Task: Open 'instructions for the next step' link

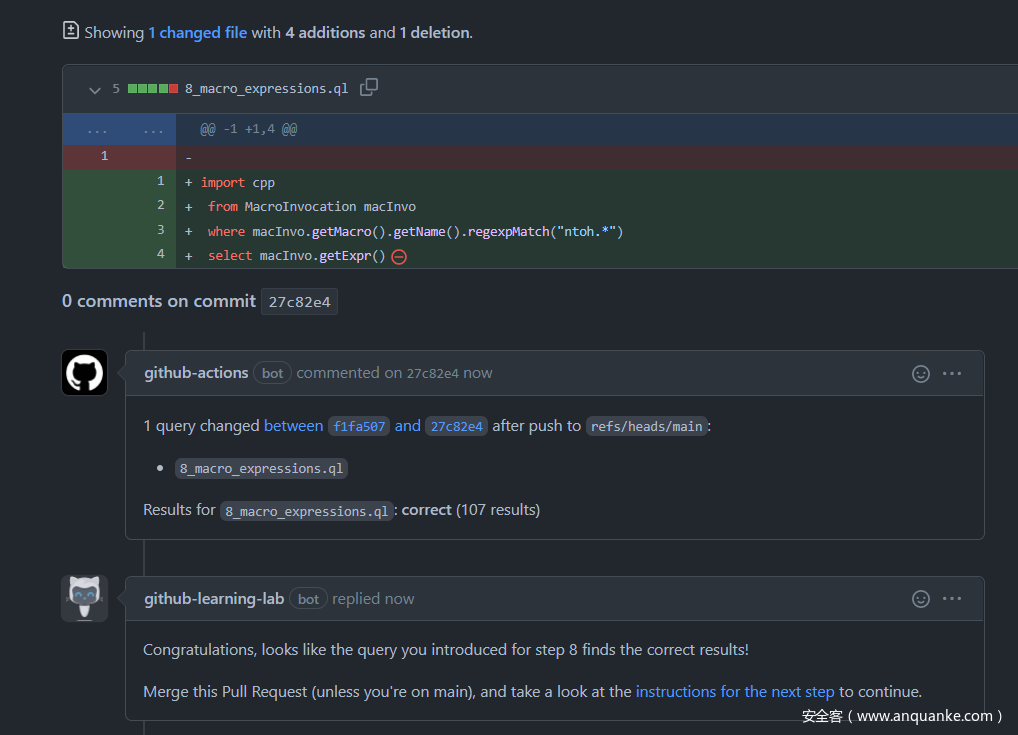Action: pyautogui.click(x=734, y=691)
